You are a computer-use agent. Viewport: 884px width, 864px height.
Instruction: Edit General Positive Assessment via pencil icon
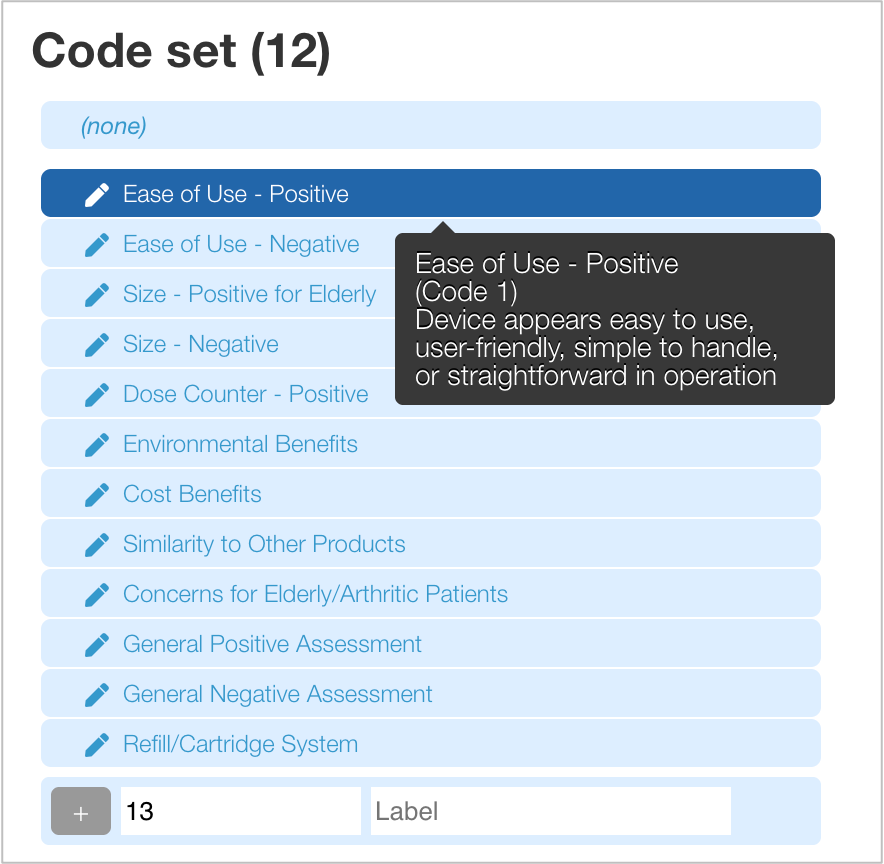(96, 645)
